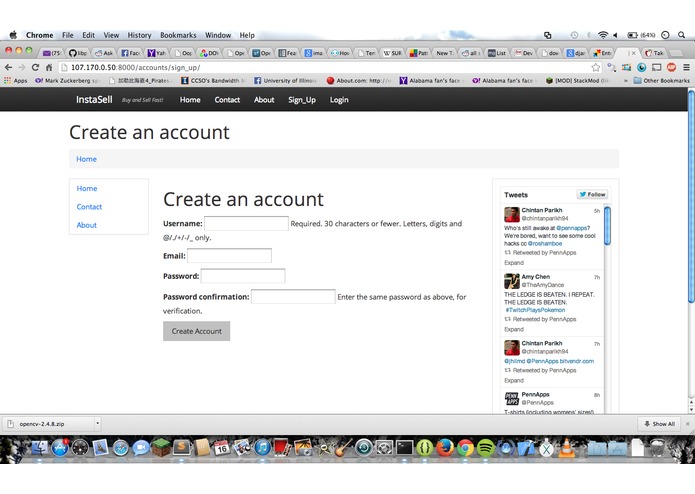The height and width of the screenshot is (494, 695).
Task: Focus the Email input field
Action: click(230, 256)
